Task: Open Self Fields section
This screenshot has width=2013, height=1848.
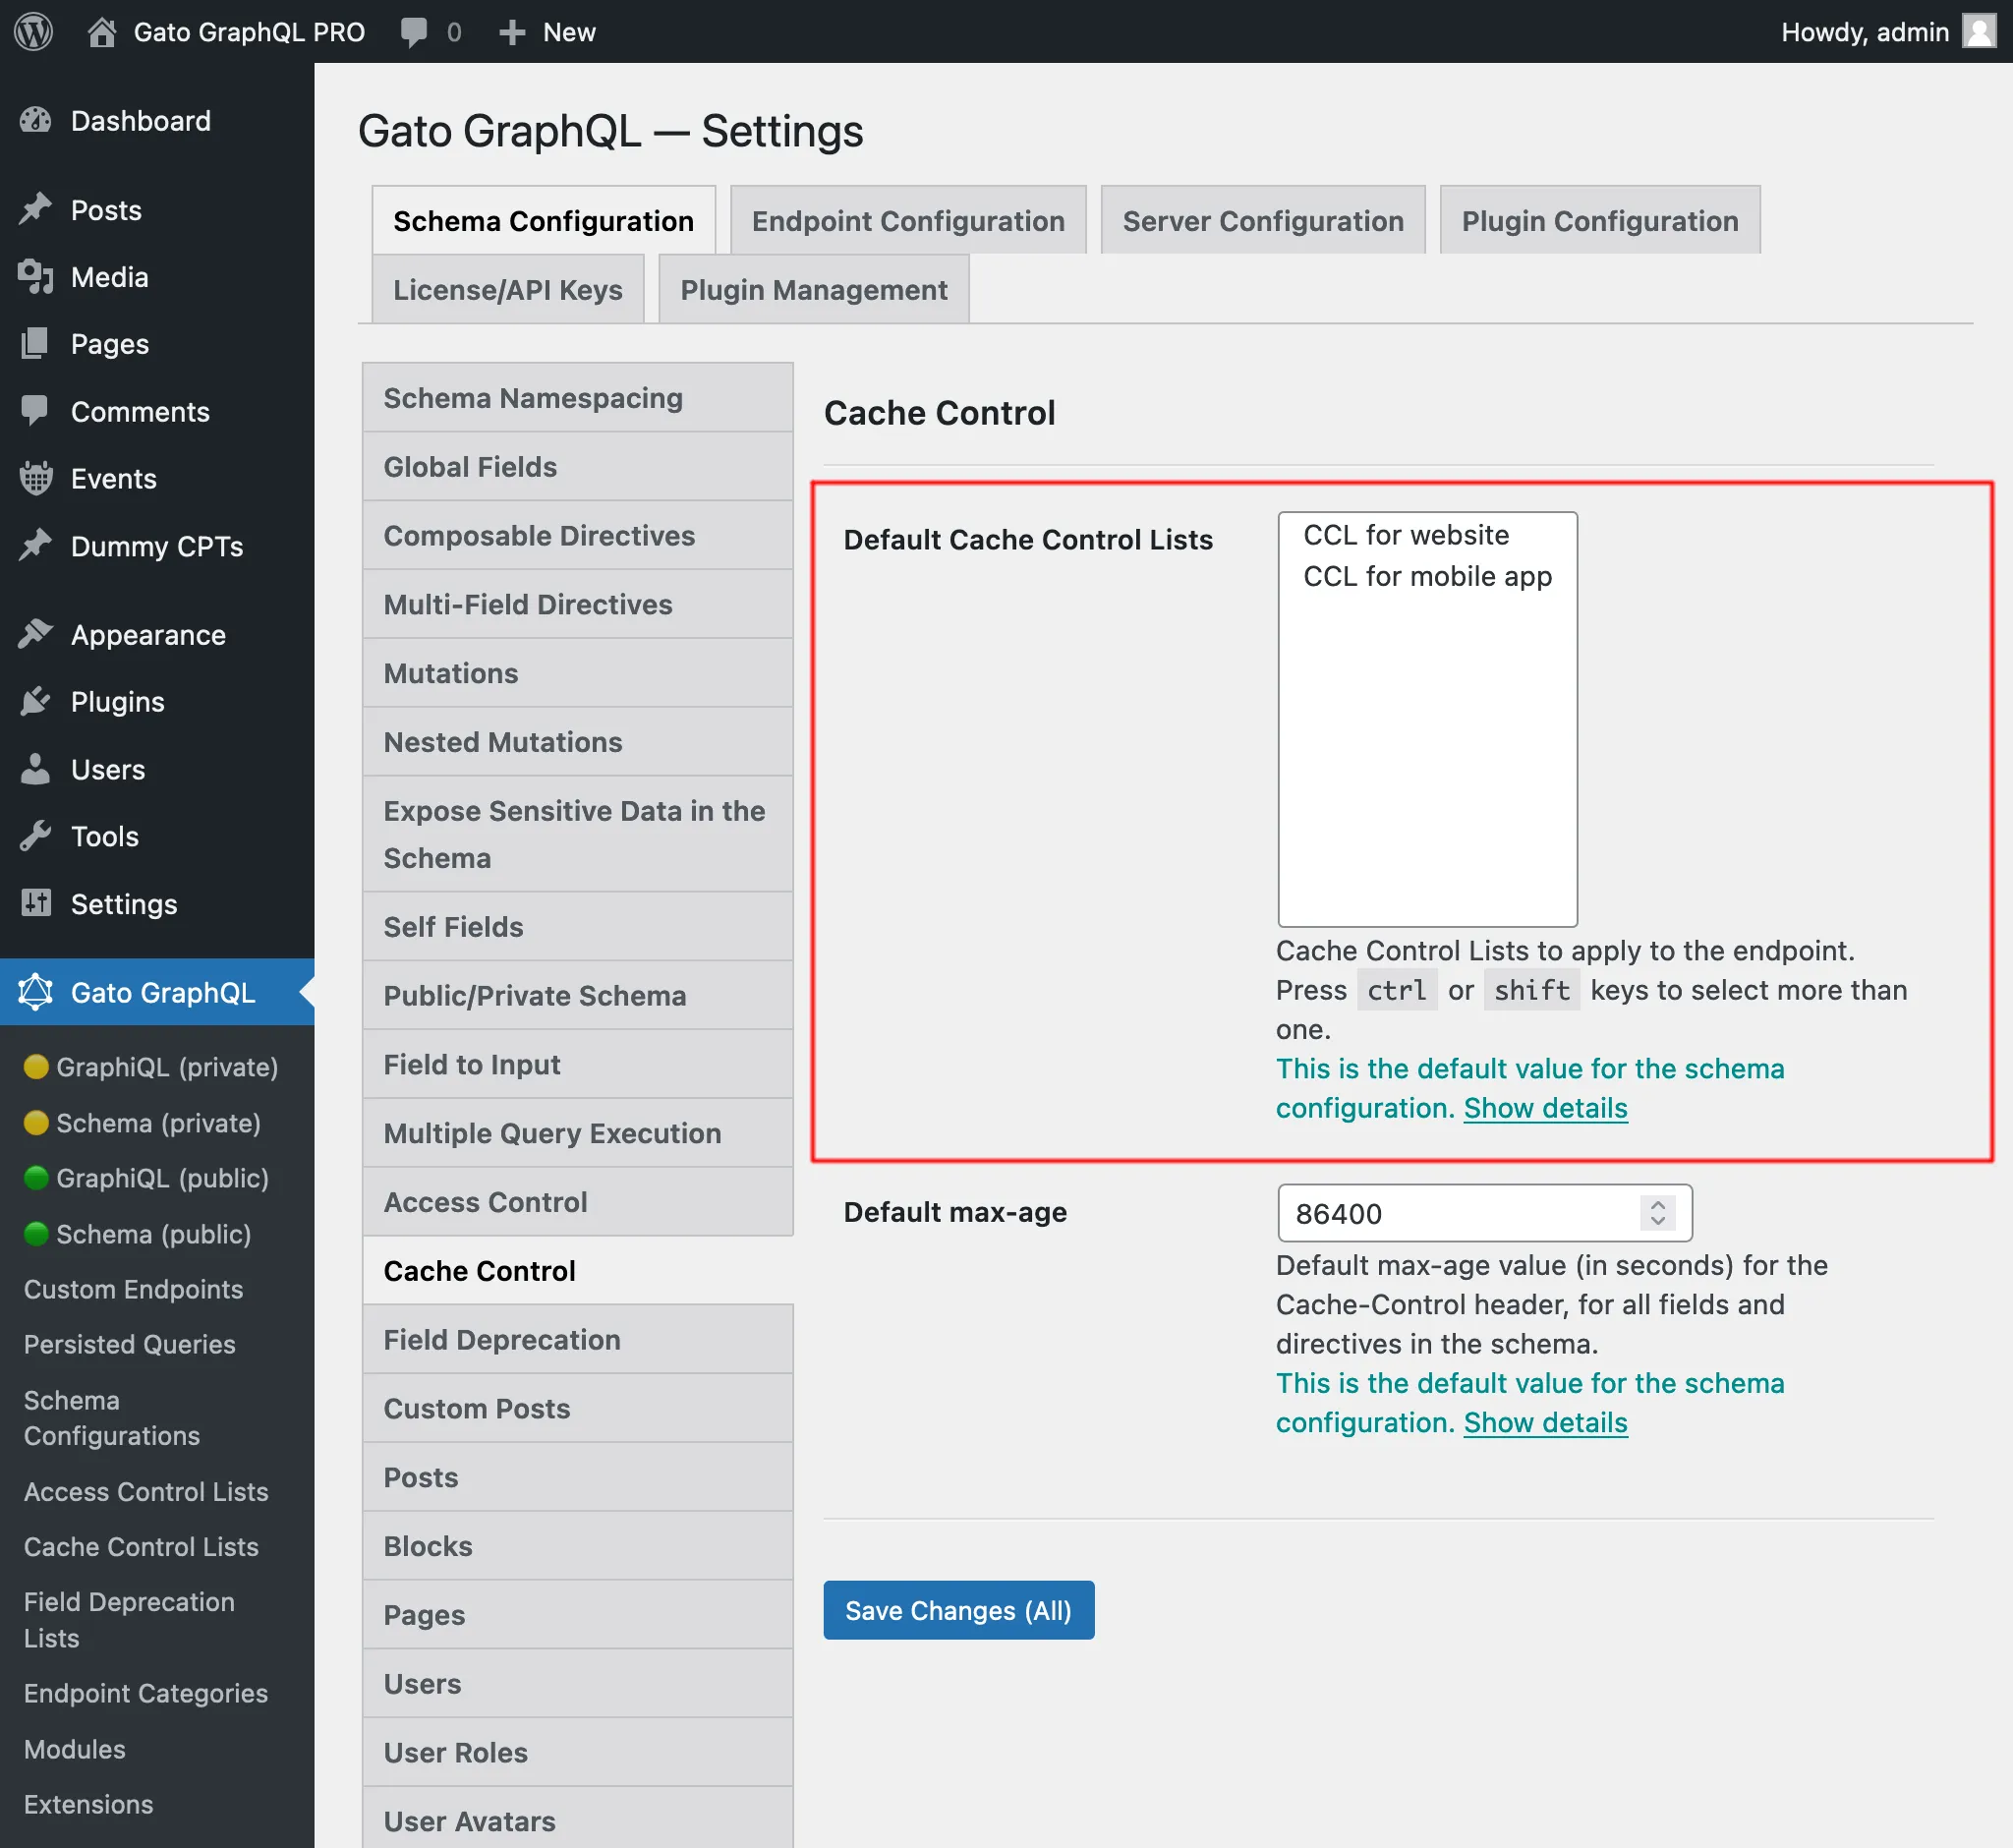Action: tap(578, 927)
